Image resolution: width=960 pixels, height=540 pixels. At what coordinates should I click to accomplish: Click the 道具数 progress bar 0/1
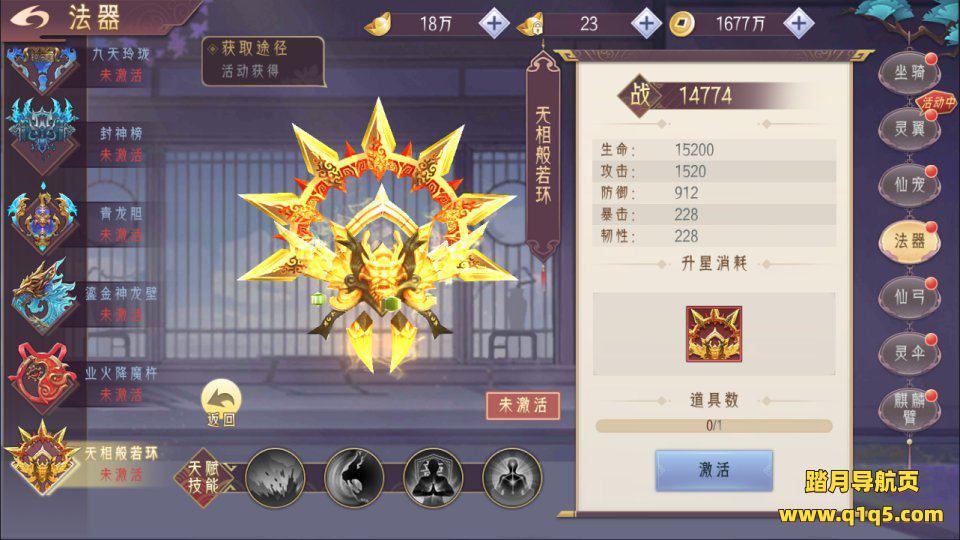pos(714,426)
